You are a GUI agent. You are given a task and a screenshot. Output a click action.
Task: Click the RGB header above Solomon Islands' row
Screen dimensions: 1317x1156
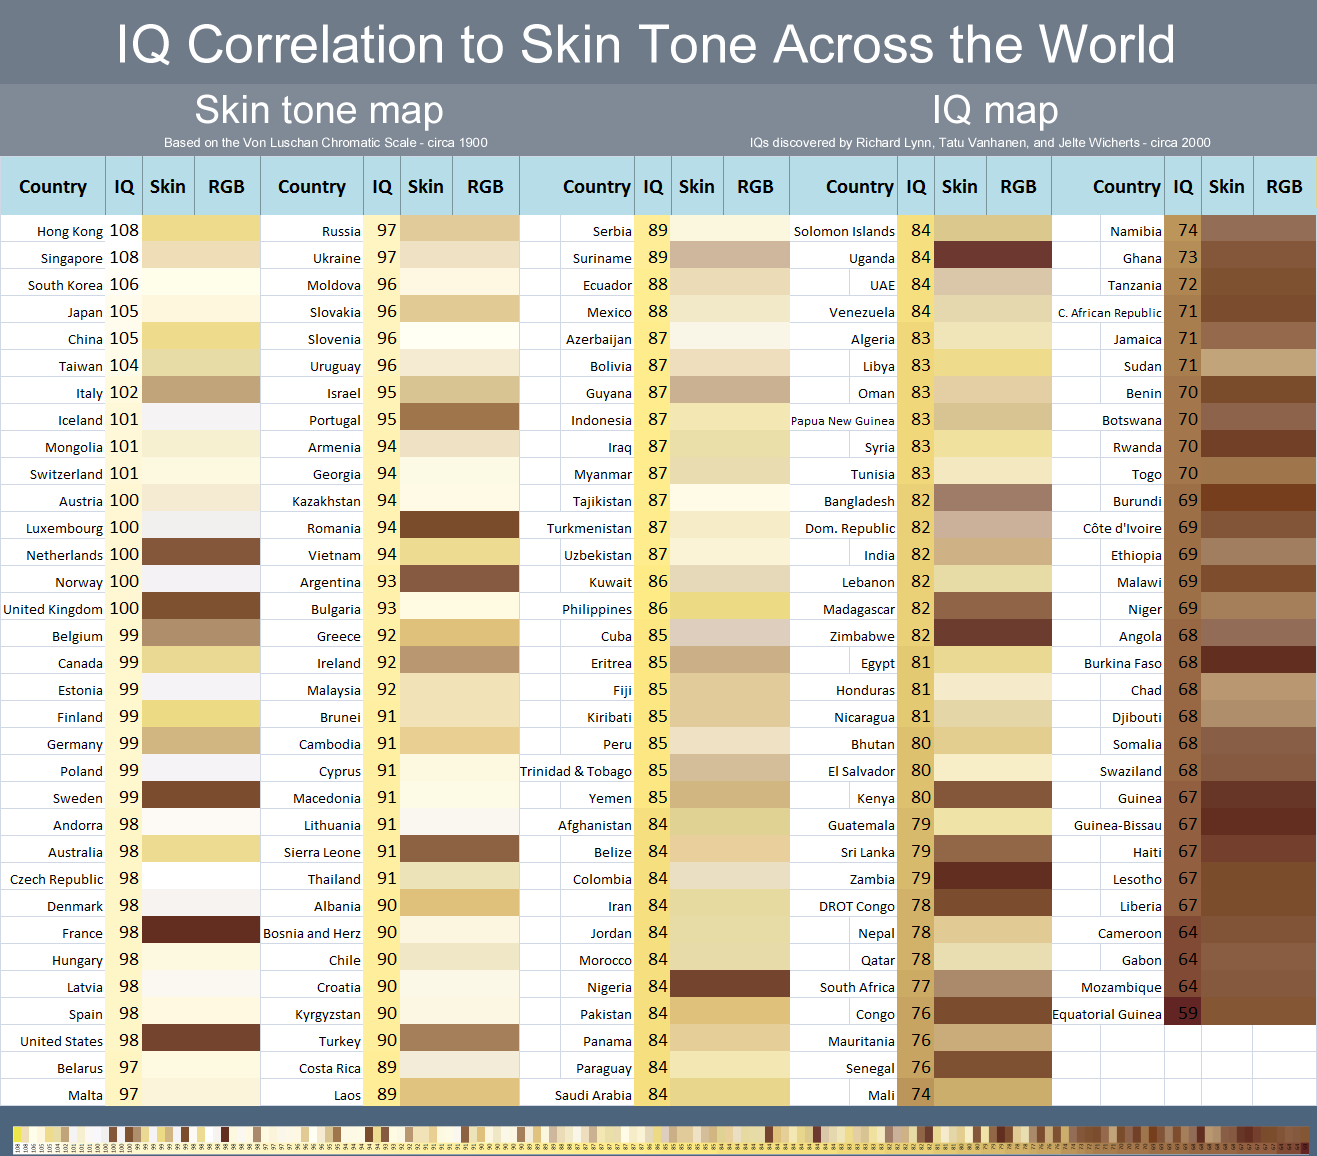(1018, 186)
